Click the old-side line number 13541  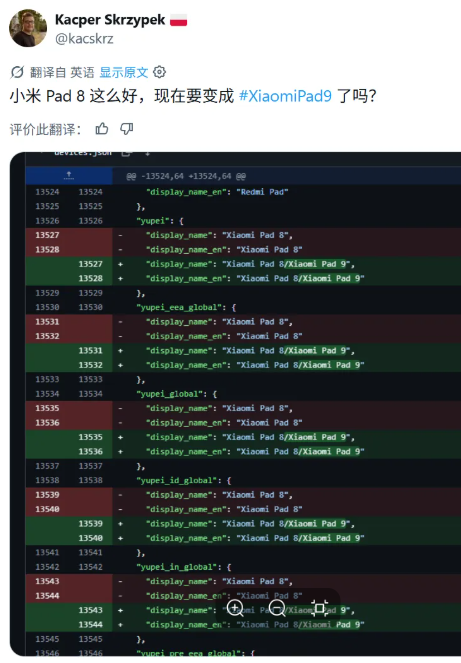pyautogui.click(x=47, y=553)
